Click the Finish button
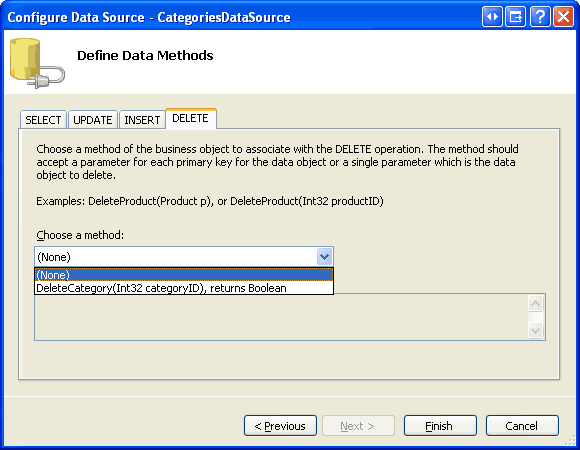Screen dimensions: 580x450 click(x=440, y=426)
